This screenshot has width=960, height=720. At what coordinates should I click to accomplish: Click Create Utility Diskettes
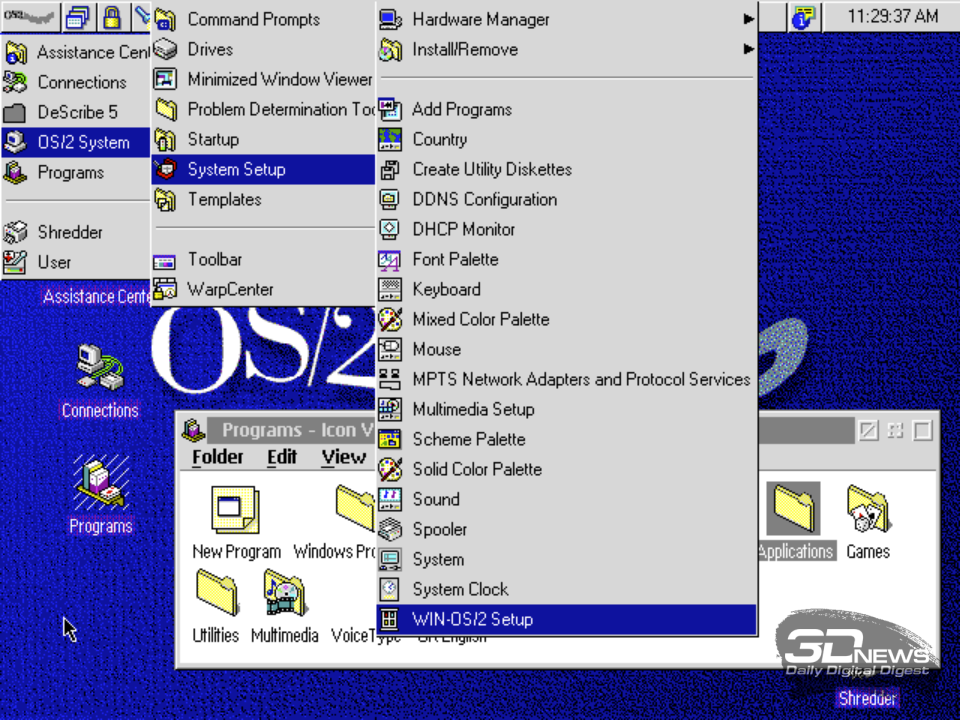click(566, 169)
